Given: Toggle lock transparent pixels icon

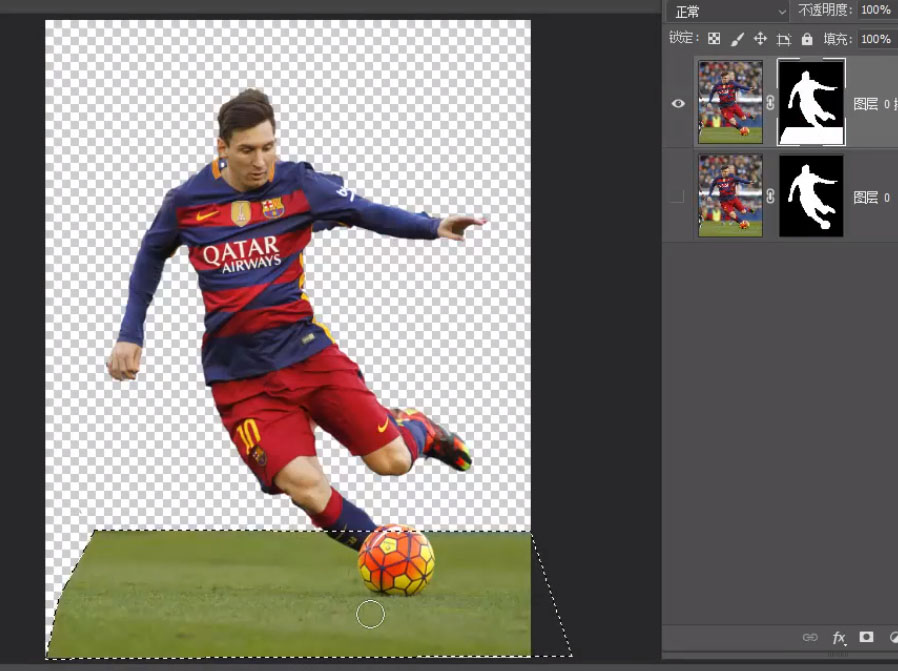Looking at the screenshot, I should (x=714, y=38).
